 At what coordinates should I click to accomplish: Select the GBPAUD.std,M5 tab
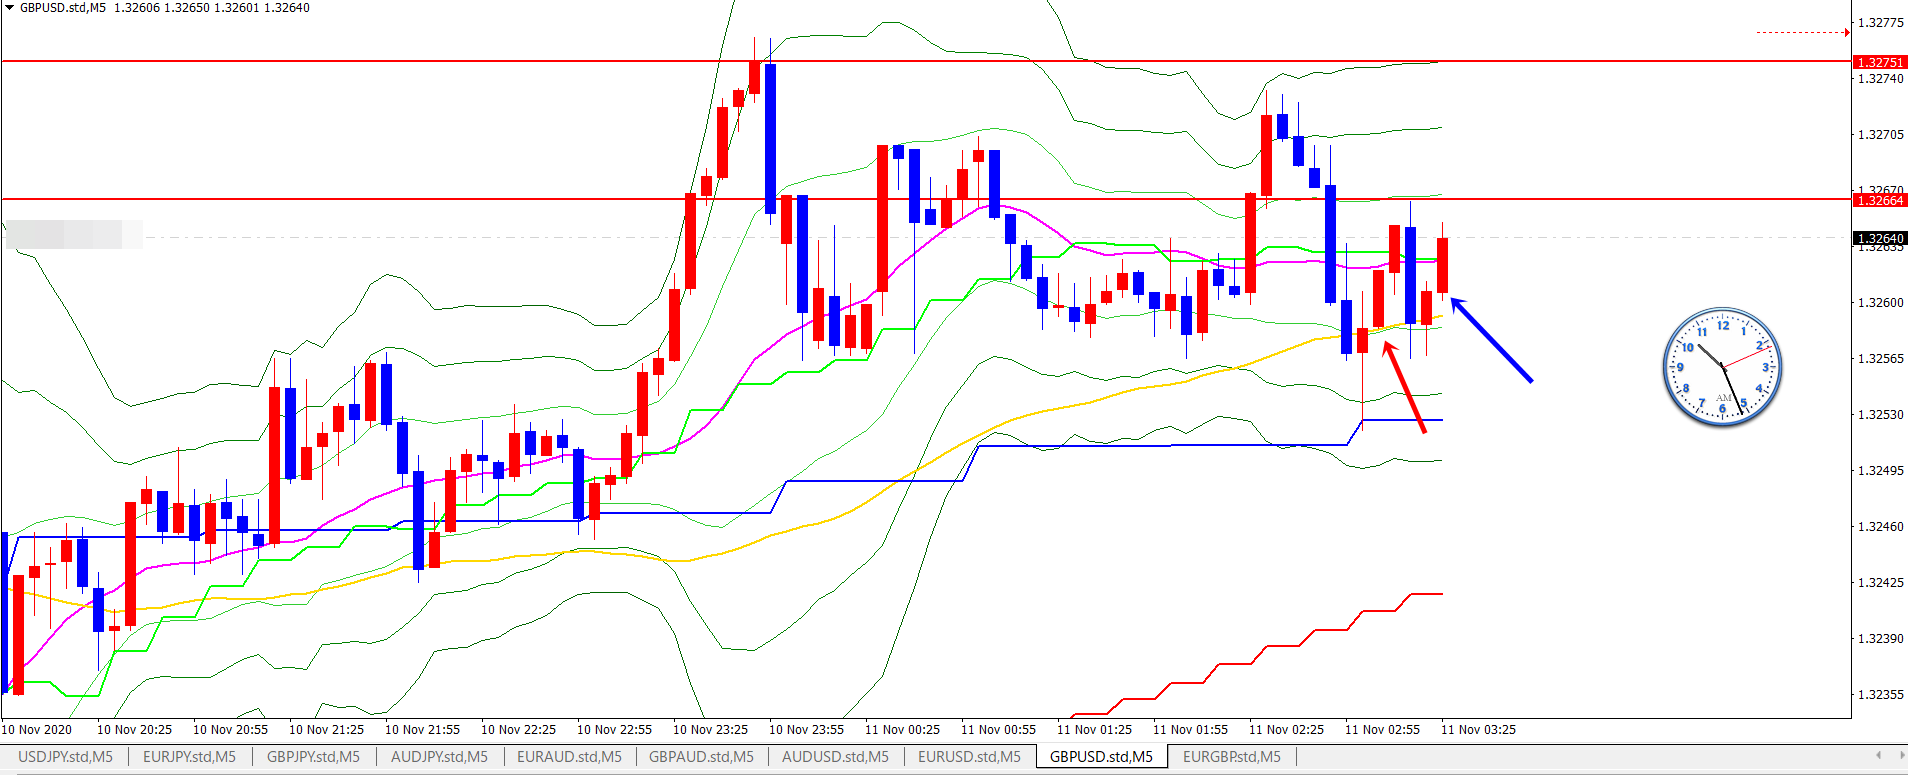(701, 757)
